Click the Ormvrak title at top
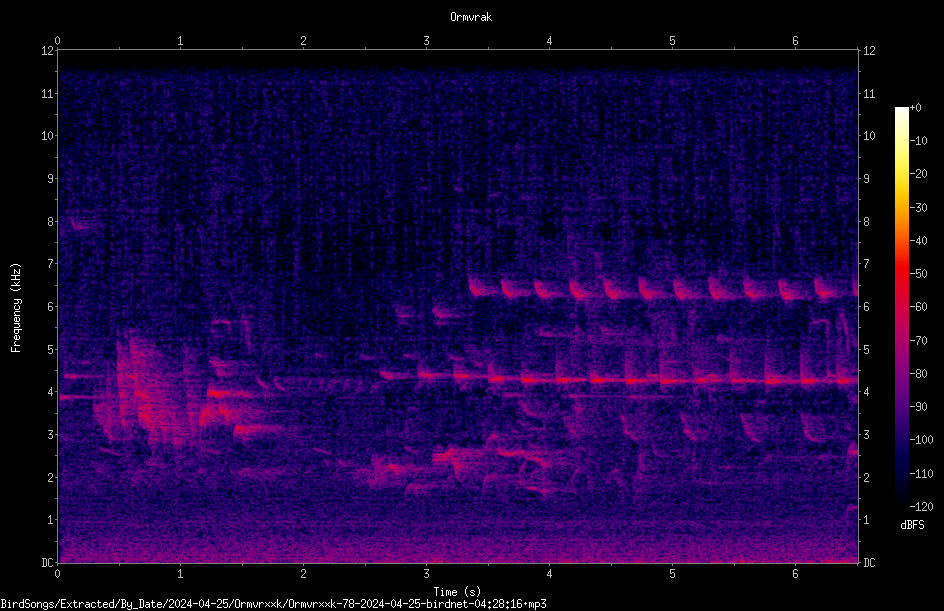The image size is (944, 611). coord(471,17)
